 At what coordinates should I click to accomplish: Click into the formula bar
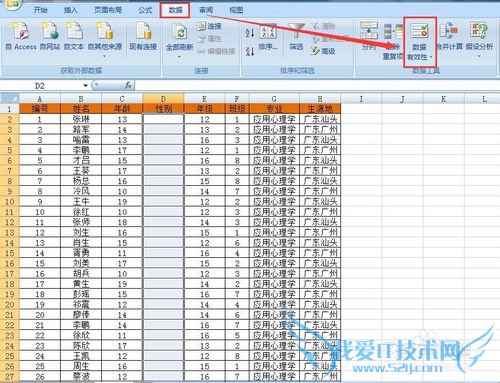[317, 86]
